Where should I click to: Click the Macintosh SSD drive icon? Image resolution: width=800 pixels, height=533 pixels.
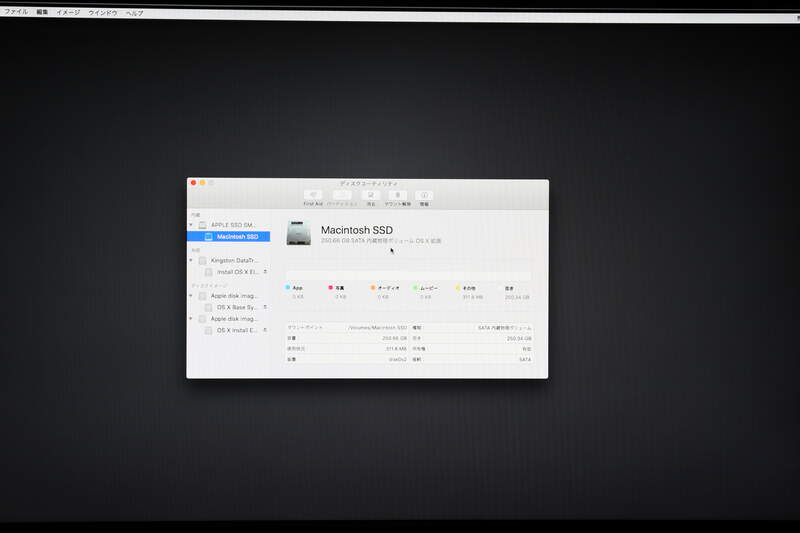tap(298, 233)
